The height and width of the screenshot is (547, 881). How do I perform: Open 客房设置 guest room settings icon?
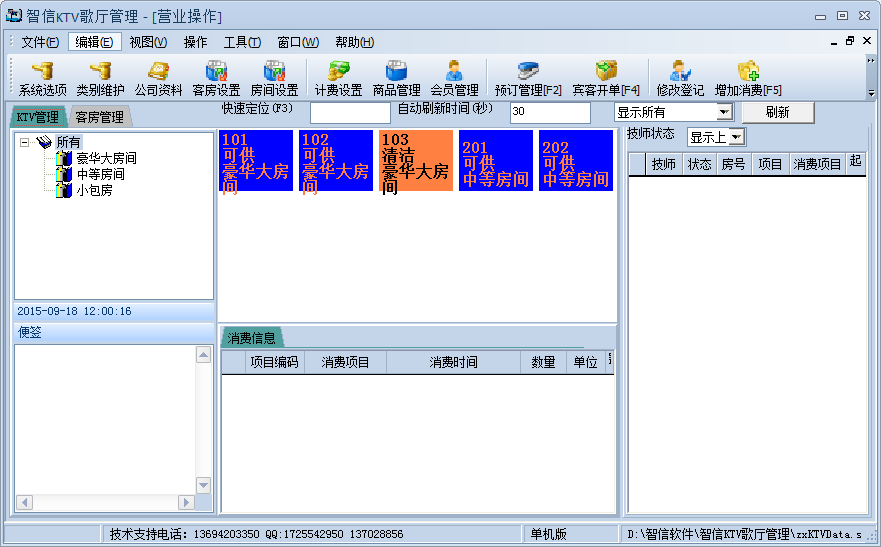click(216, 77)
